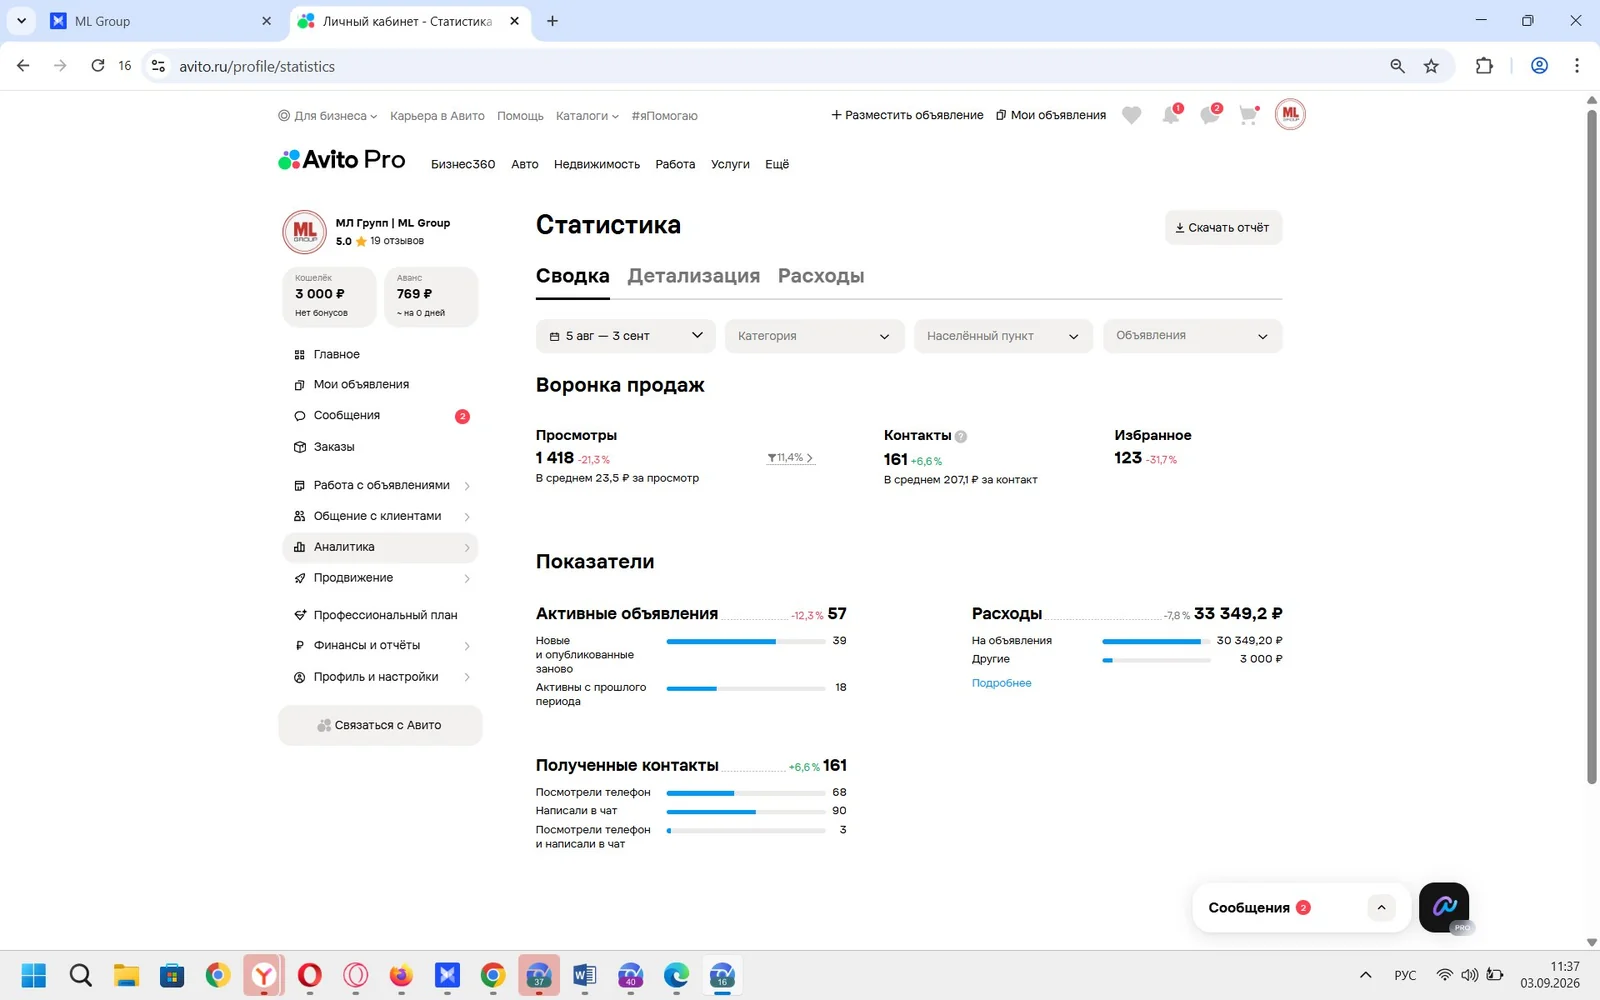1600x1000 pixels.
Task: Expand Общение с клиентами sidebar section
Action: 381,517
